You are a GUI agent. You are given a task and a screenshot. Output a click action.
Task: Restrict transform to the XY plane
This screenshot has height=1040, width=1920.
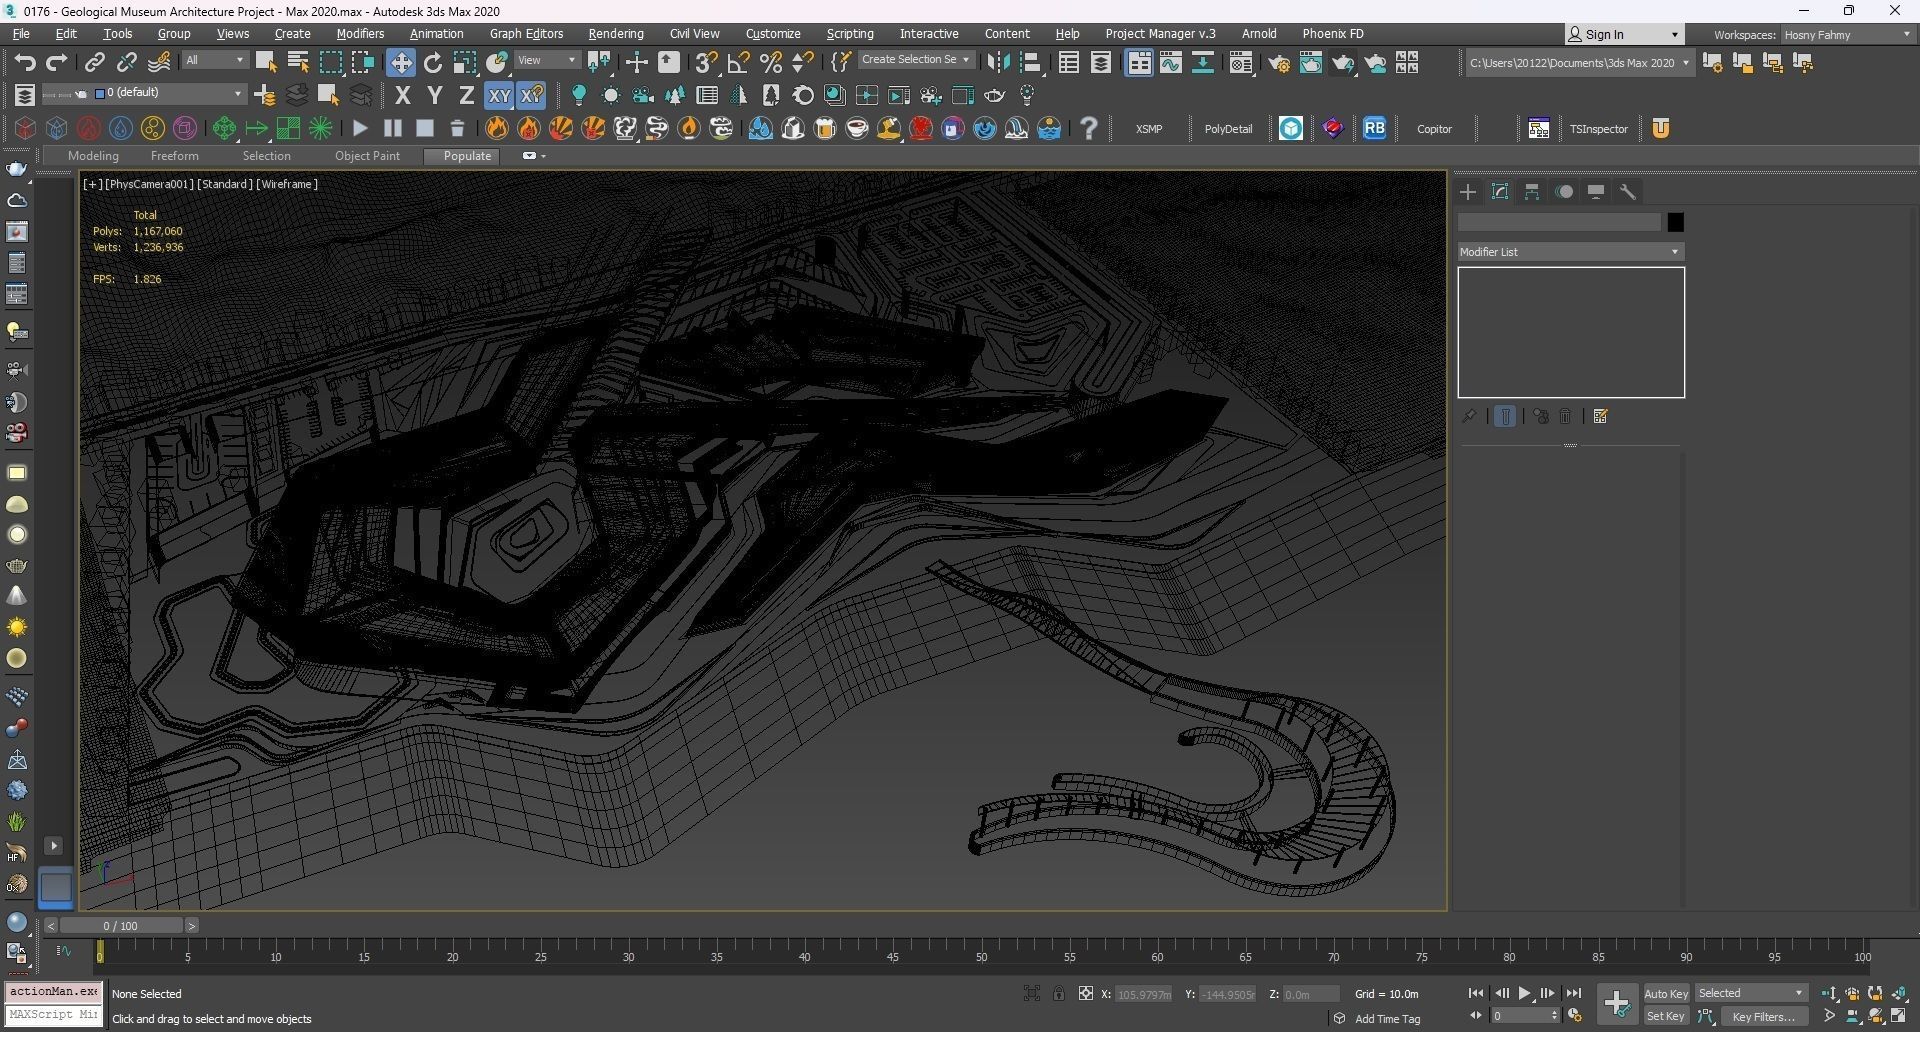(x=498, y=95)
